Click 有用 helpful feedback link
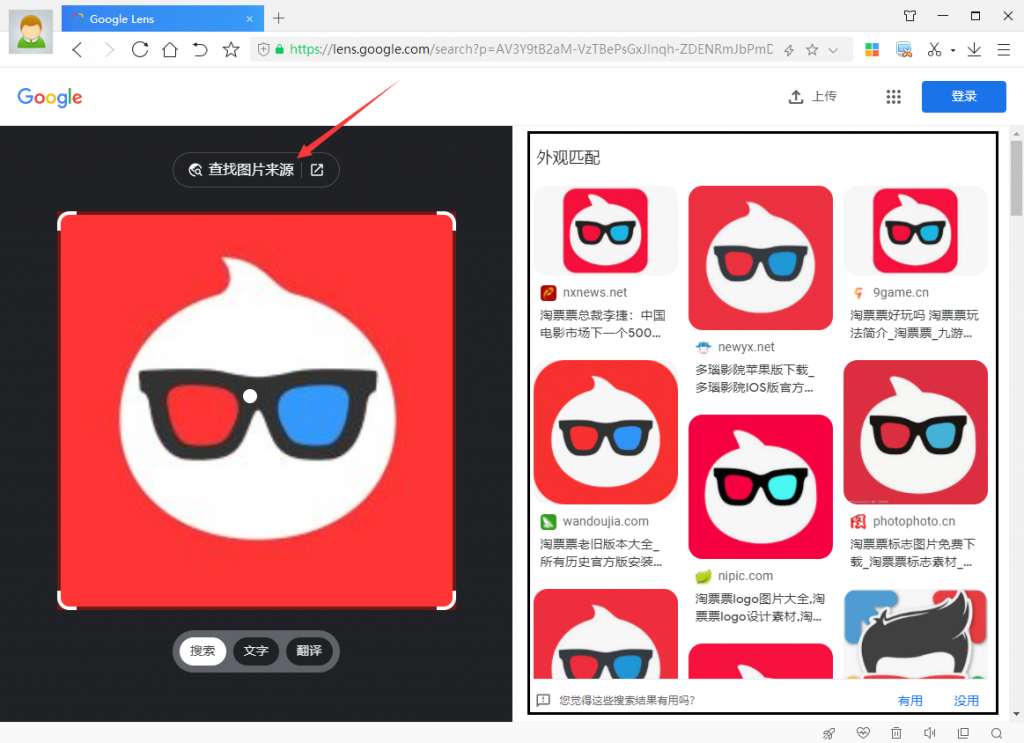 point(910,701)
